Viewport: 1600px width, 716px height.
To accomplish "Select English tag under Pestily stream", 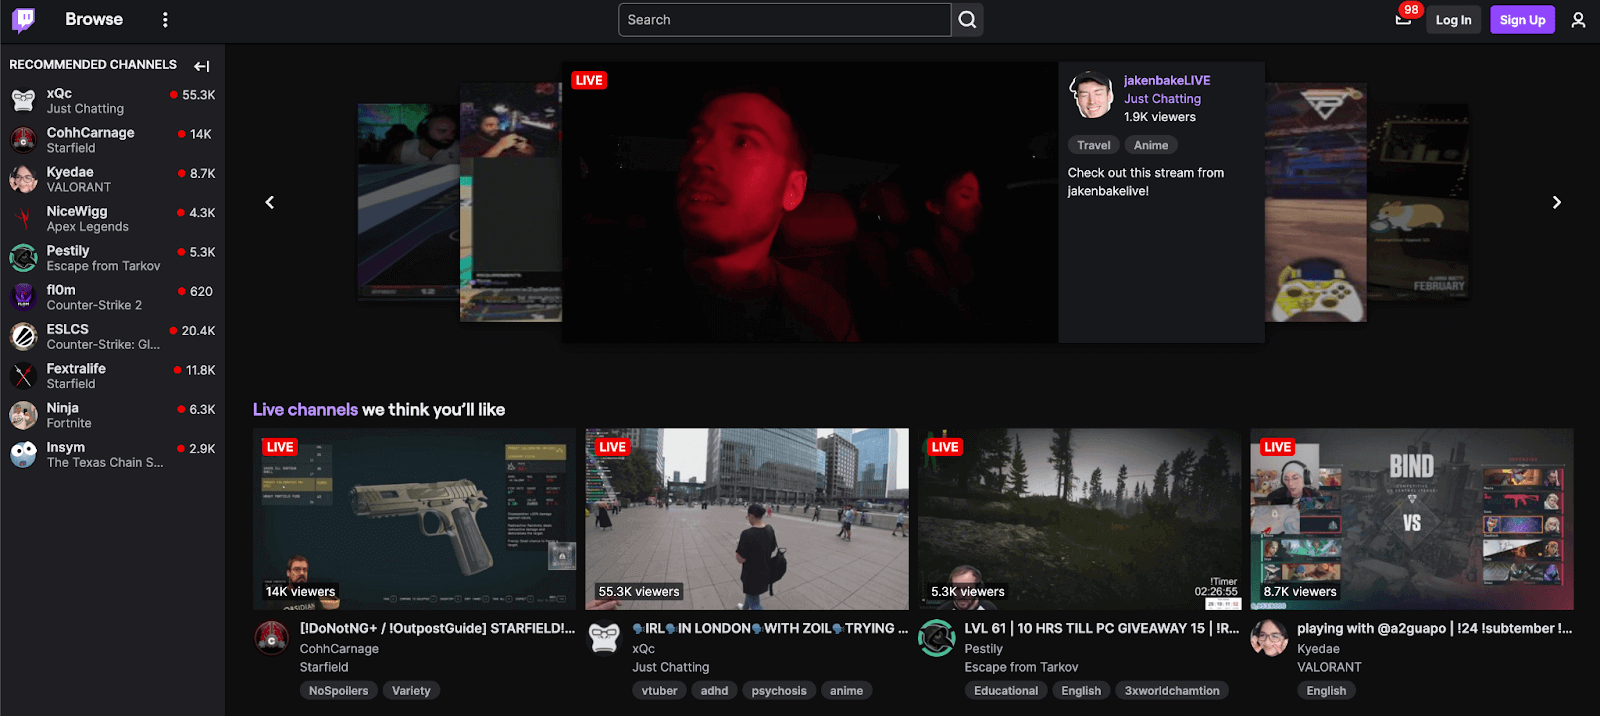I will [1081, 691].
